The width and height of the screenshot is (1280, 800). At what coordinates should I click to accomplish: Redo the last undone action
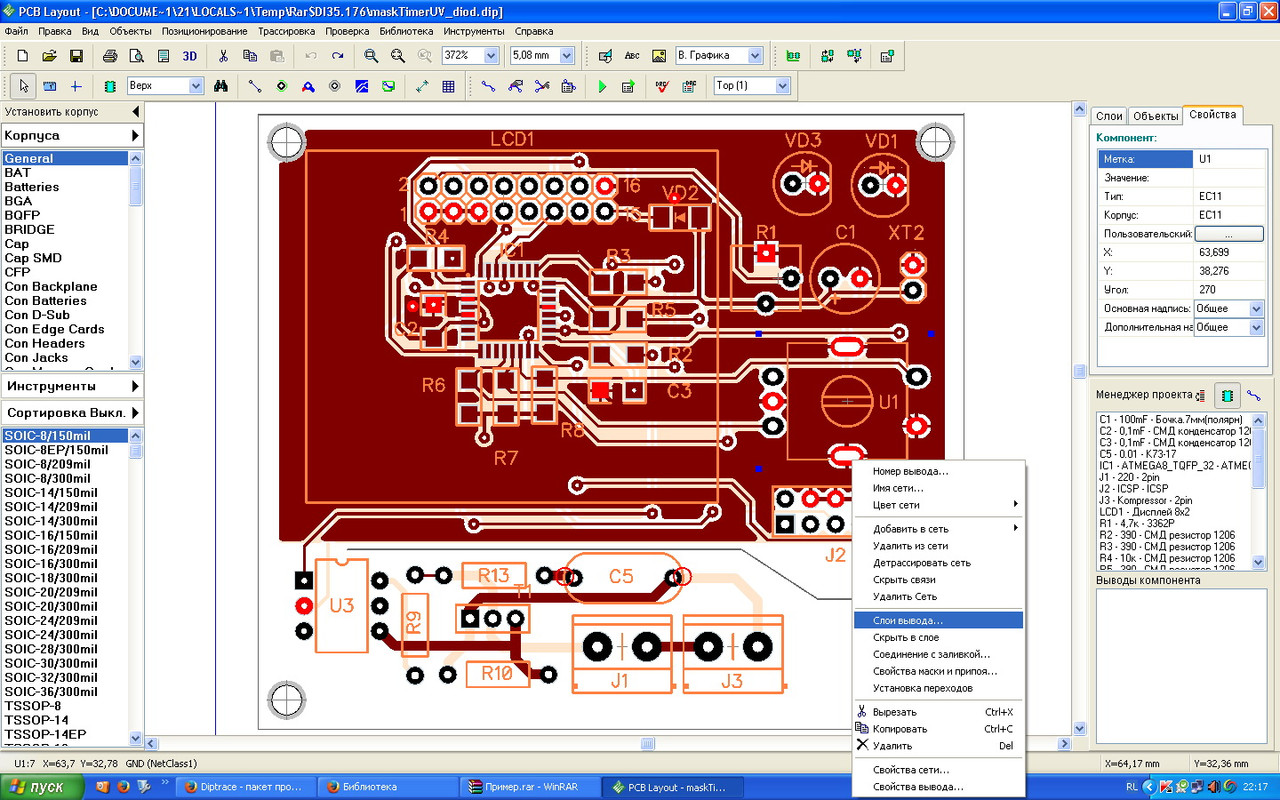point(338,56)
